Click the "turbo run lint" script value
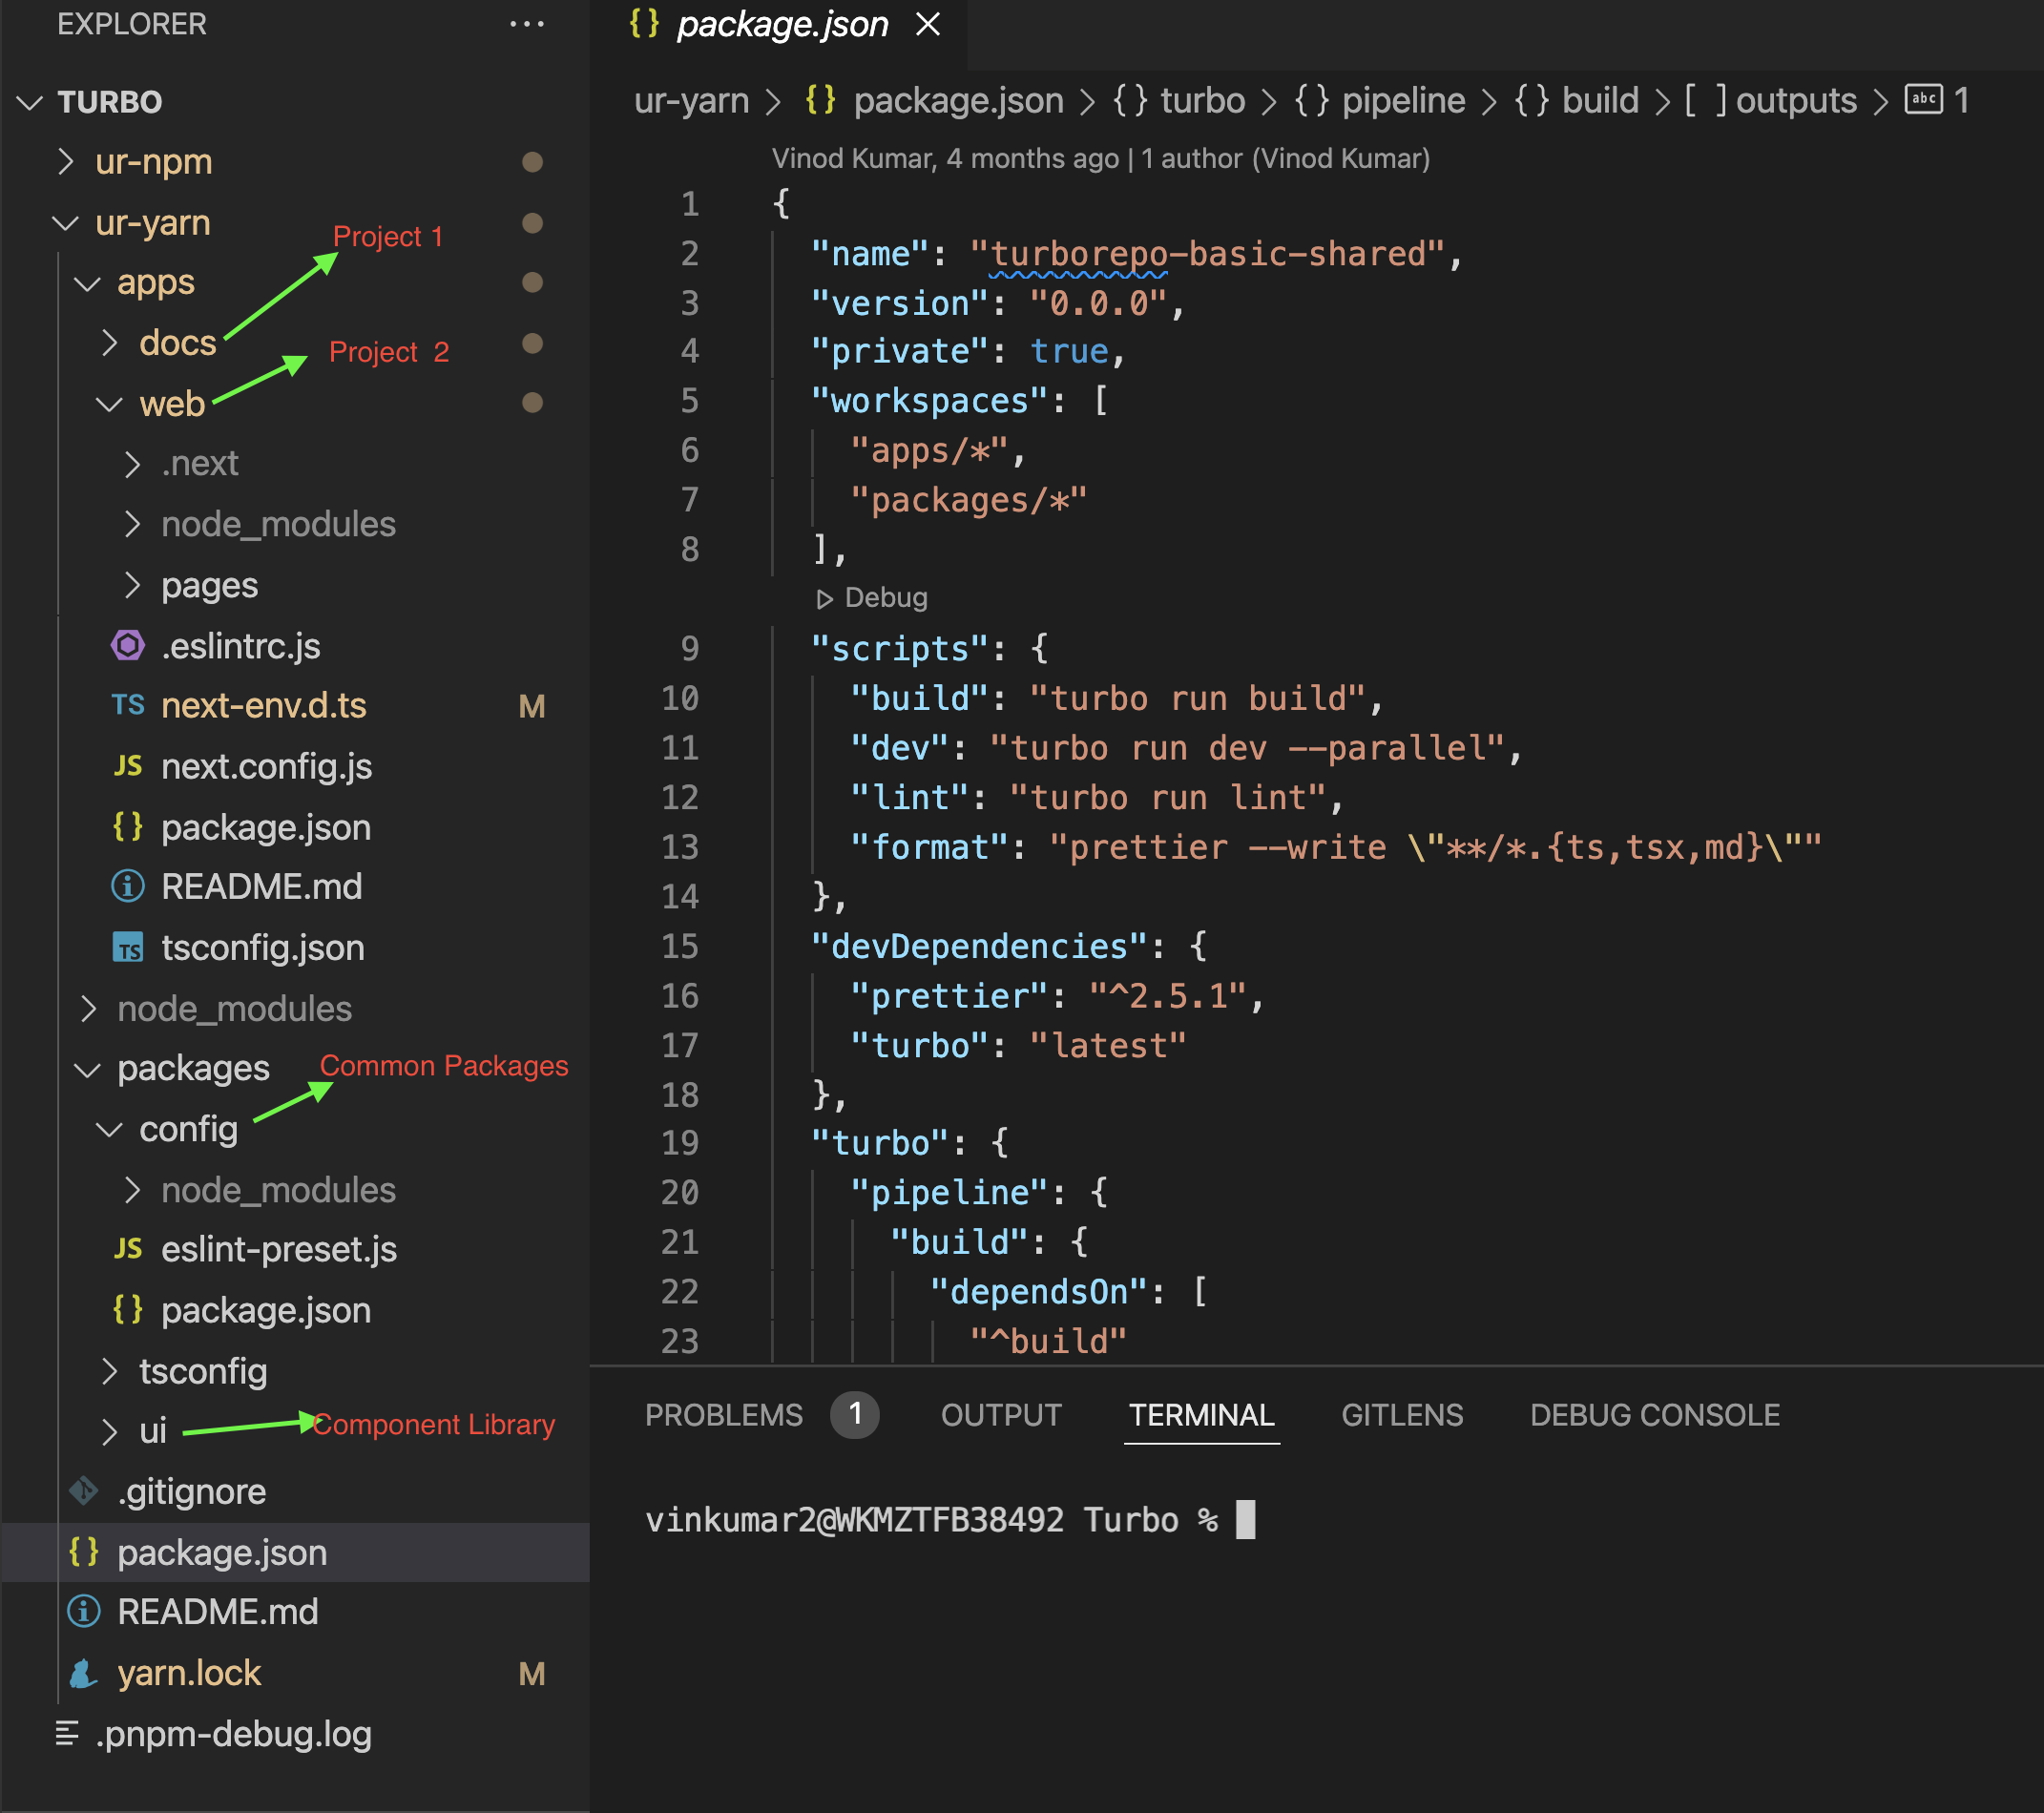Viewport: 2044px width, 1813px height. (x=1168, y=798)
